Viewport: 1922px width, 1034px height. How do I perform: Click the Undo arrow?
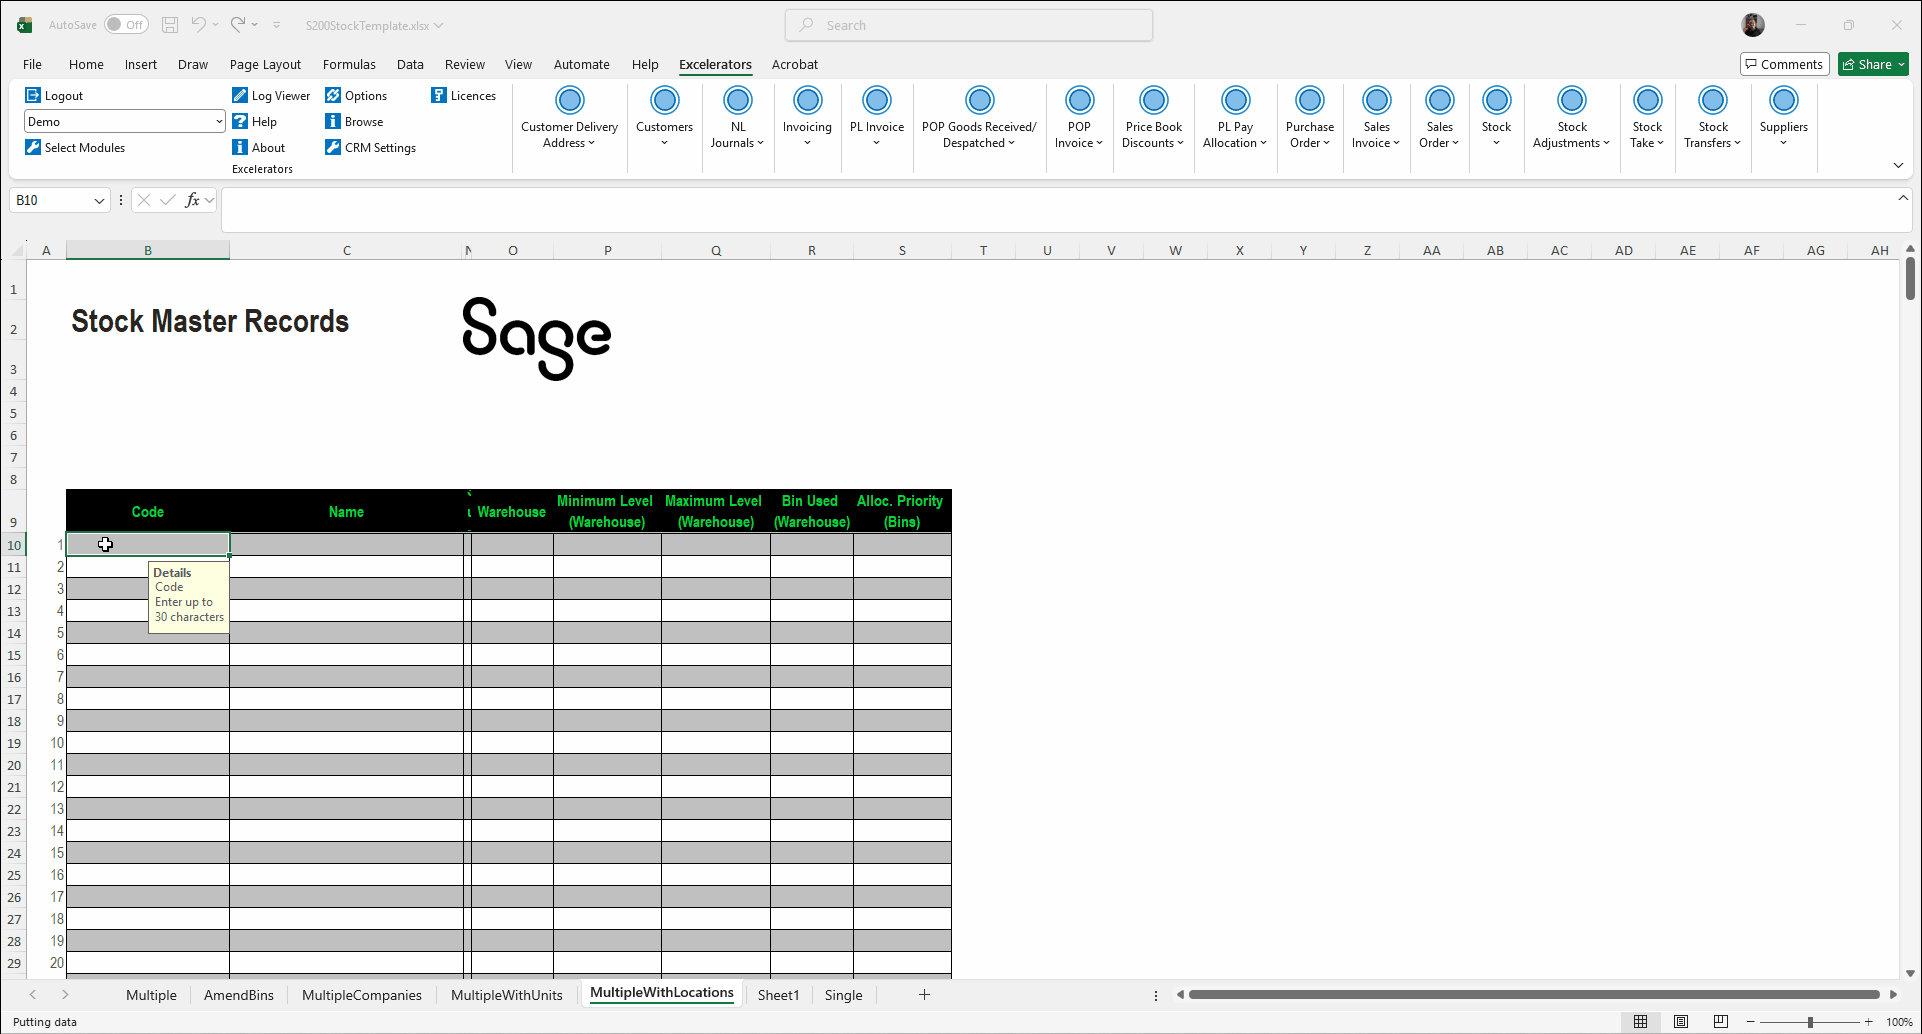pyautogui.click(x=198, y=25)
